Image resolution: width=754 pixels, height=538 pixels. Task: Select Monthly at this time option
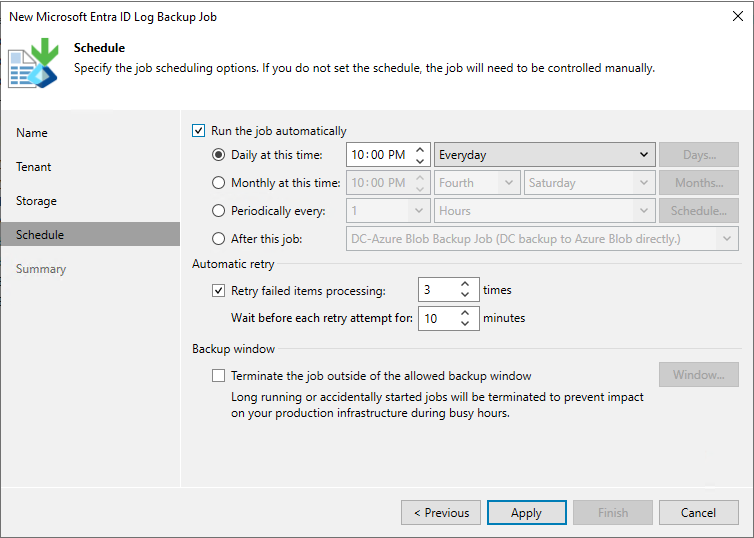coord(219,183)
